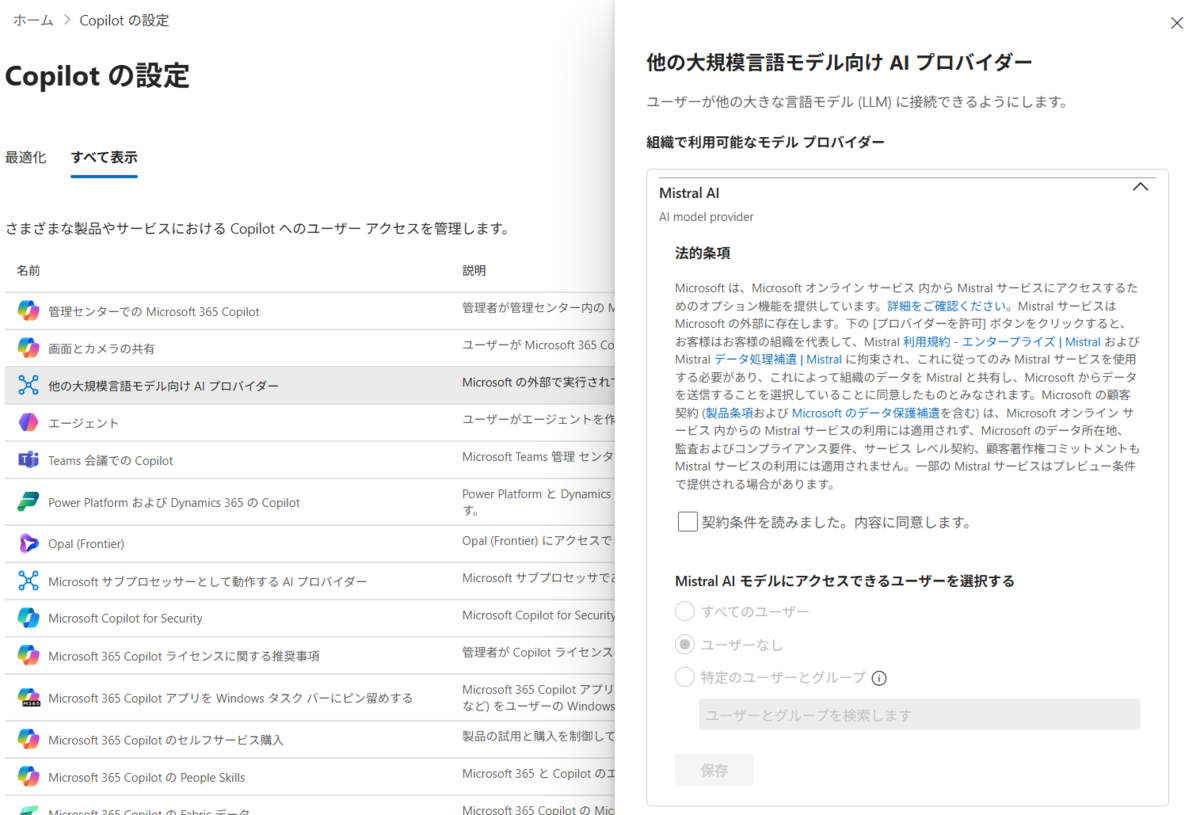1200x815 pixels.
Task: Open Microsoft 365 Copilot のセルフサービス購入 row
Action: (x=308, y=739)
